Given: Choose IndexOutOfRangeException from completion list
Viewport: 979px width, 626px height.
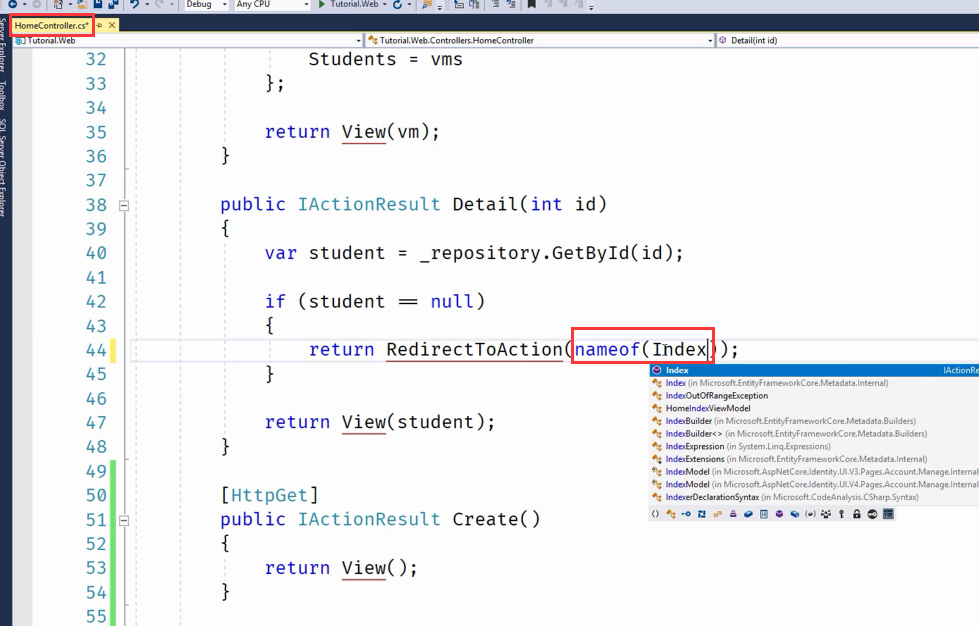Looking at the screenshot, I should pyautogui.click(x=716, y=396).
